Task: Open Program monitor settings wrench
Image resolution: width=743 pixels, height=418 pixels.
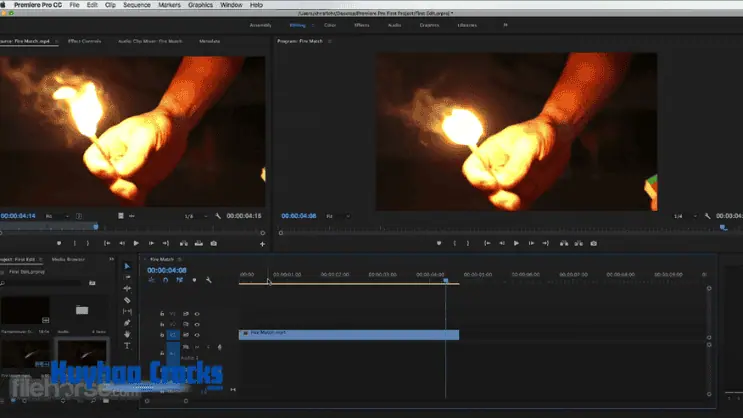Action: 707,216
